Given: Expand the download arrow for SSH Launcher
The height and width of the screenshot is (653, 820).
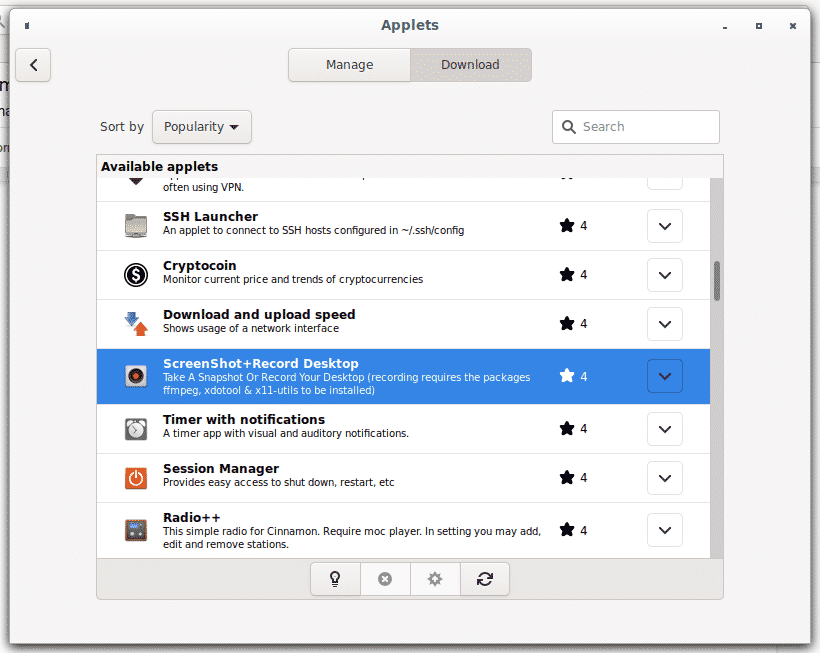Looking at the screenshot, I should (x=665, y=226).
